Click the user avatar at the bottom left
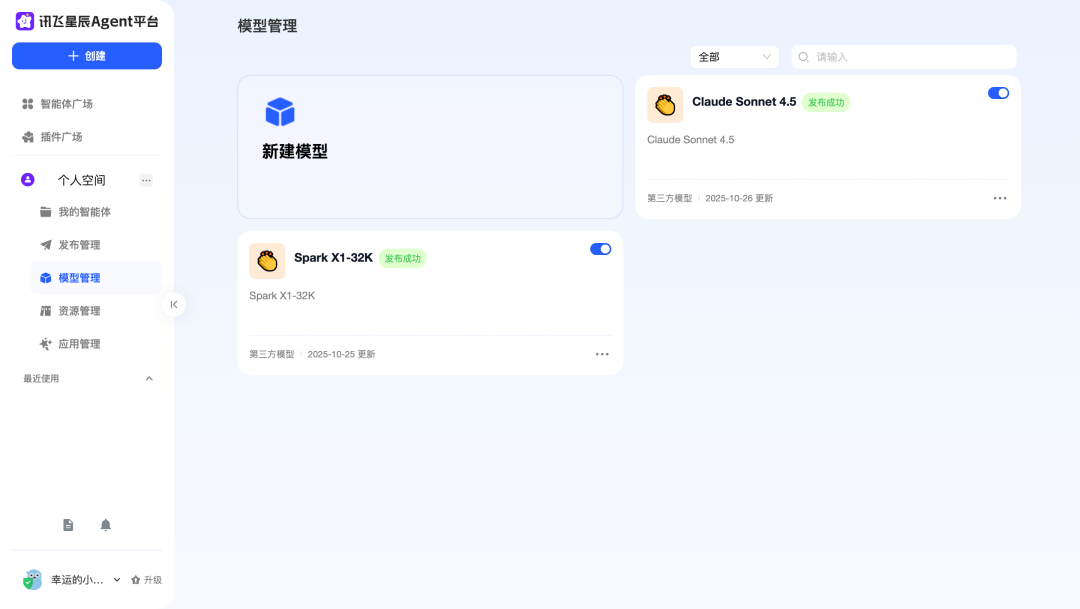 coord(32,579)
